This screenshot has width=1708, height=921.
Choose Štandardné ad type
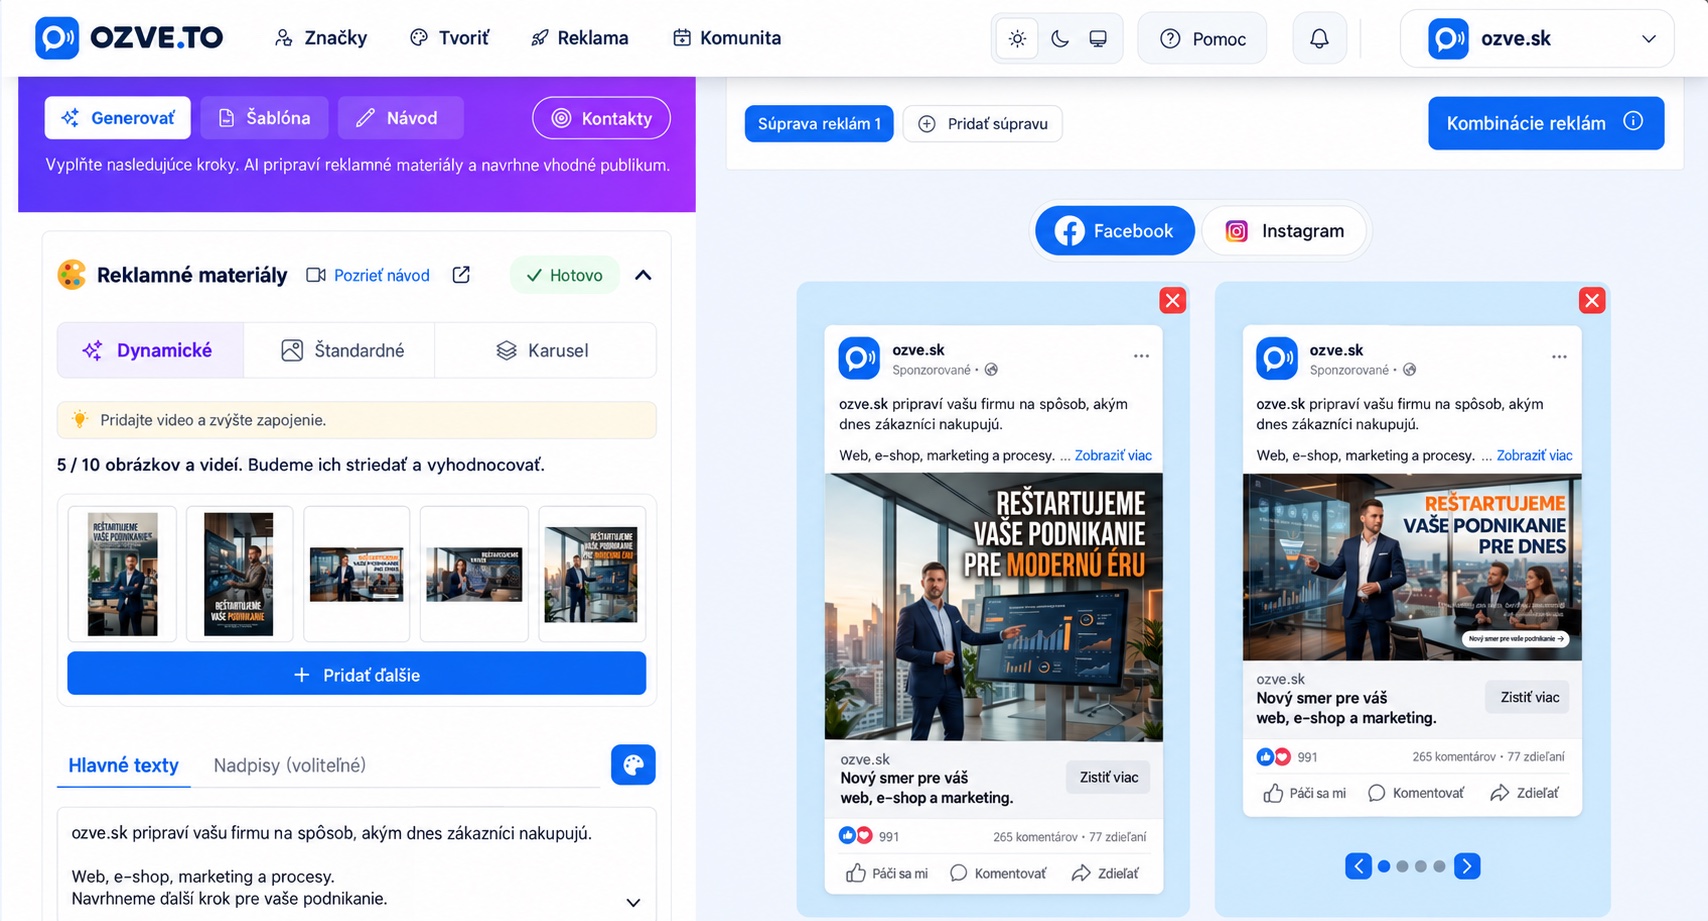[340, 350]
